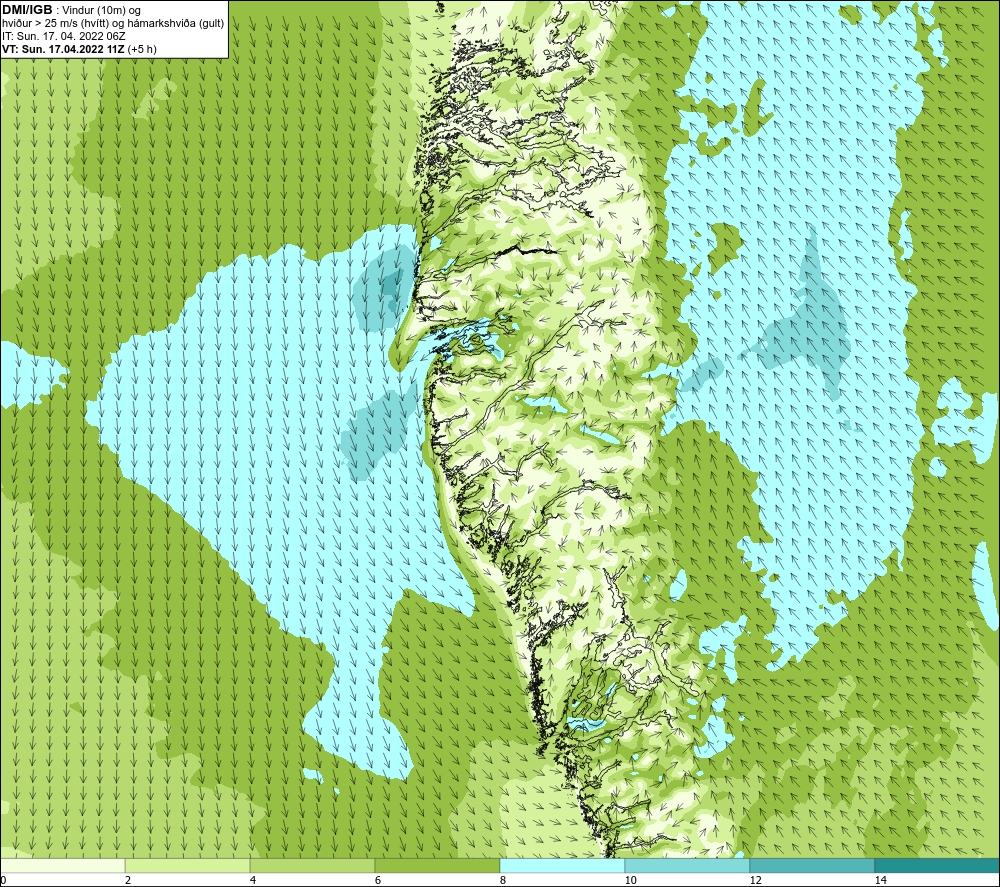Click the '2' label on the wind scale

(x=128, y=880)
